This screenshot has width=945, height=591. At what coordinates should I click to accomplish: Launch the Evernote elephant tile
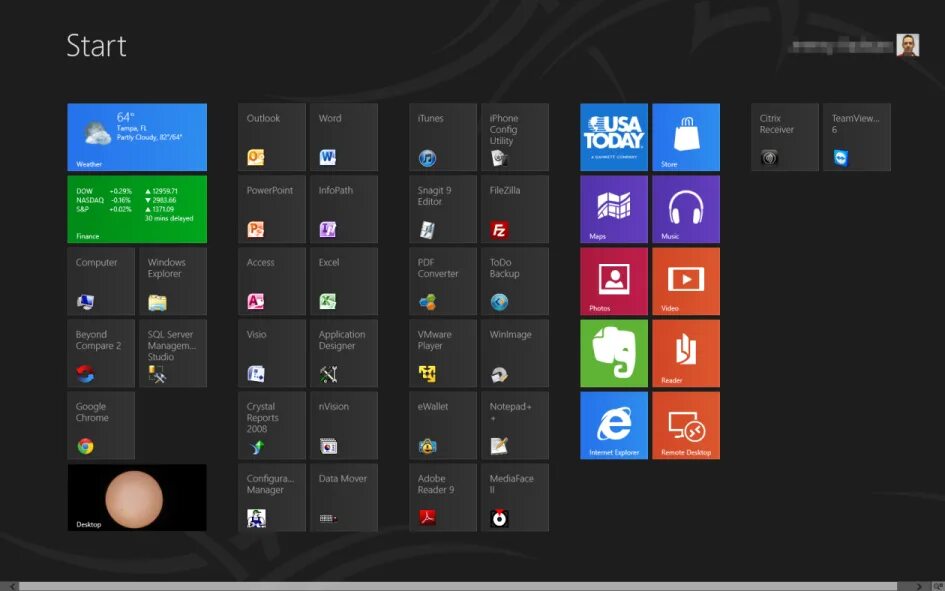[614, 354]
